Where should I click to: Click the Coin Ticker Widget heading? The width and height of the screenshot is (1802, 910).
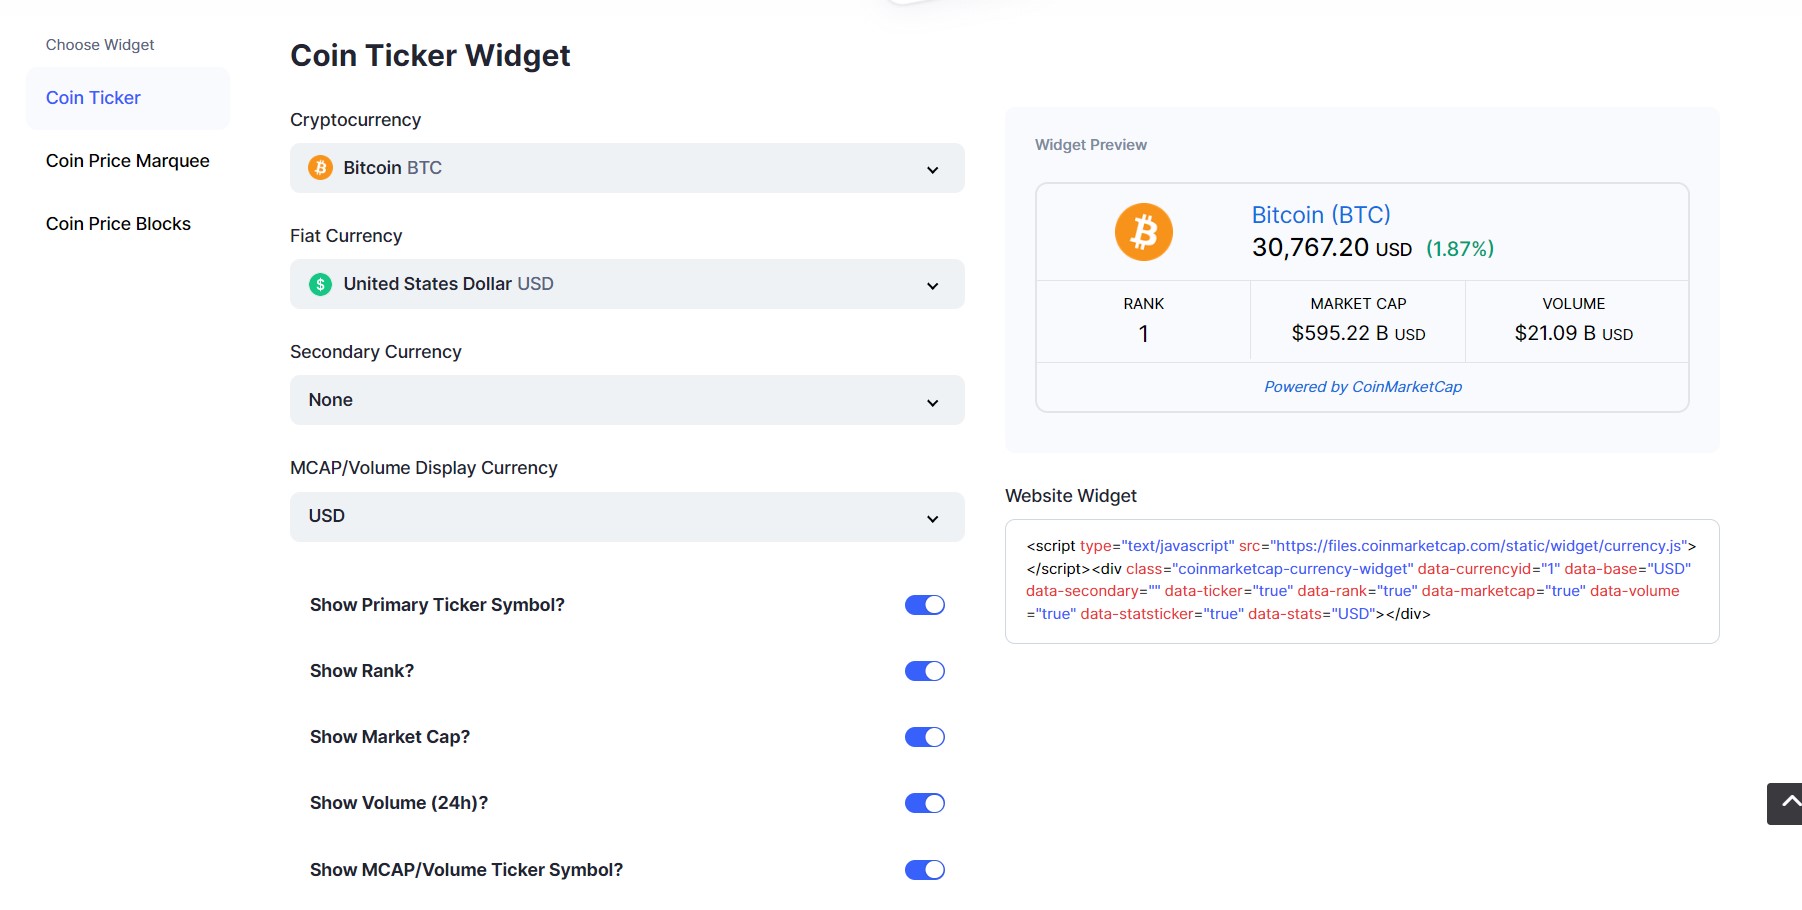430,56
